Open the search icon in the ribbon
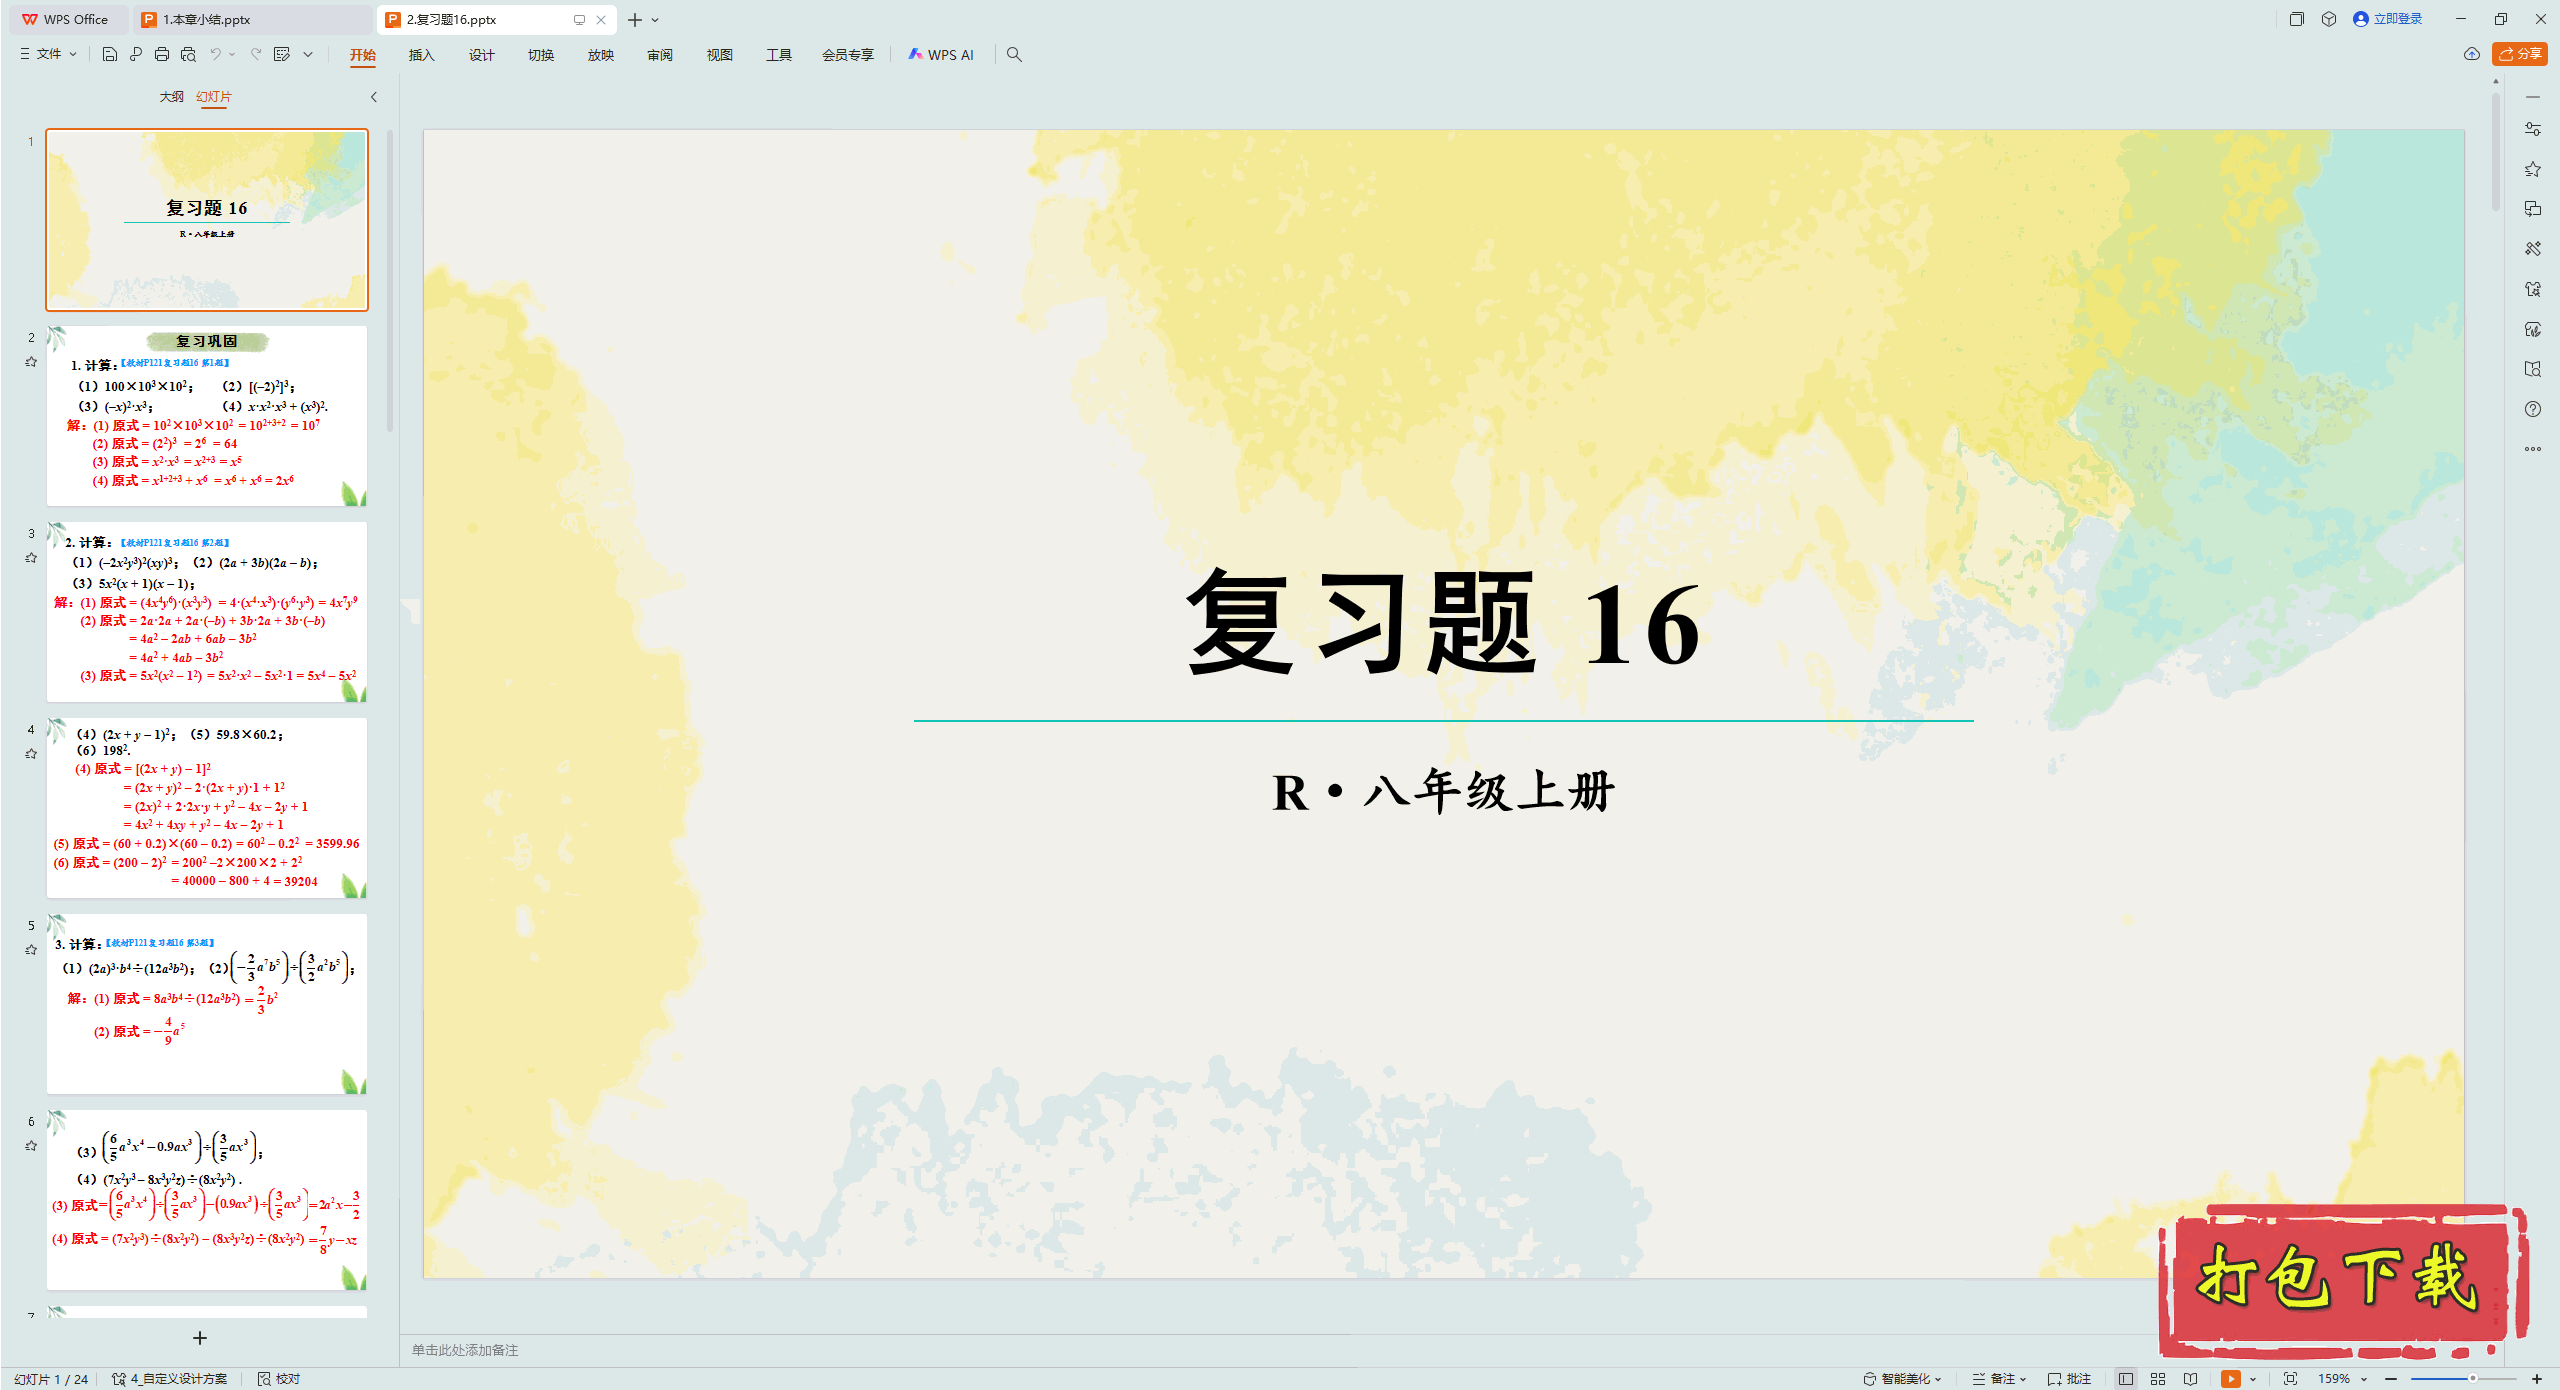This screenshot has width=2560, height=1390. [x=1013, y=55]
